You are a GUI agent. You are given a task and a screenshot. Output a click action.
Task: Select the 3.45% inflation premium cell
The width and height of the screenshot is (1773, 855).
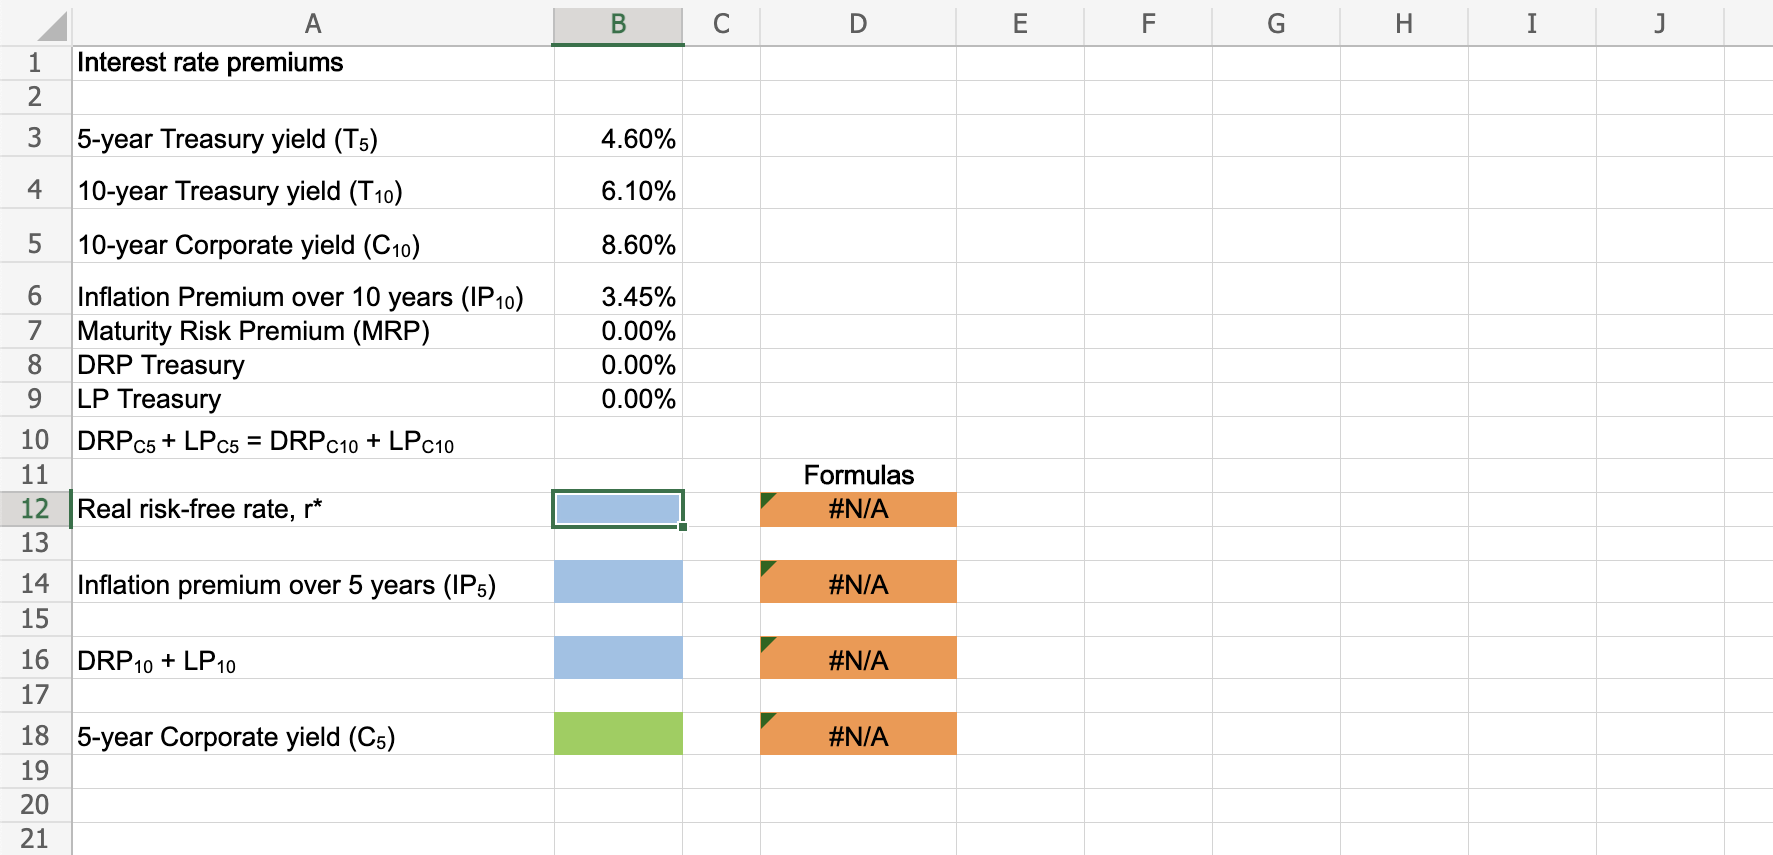pyautogui.click(x=618, y=296)
